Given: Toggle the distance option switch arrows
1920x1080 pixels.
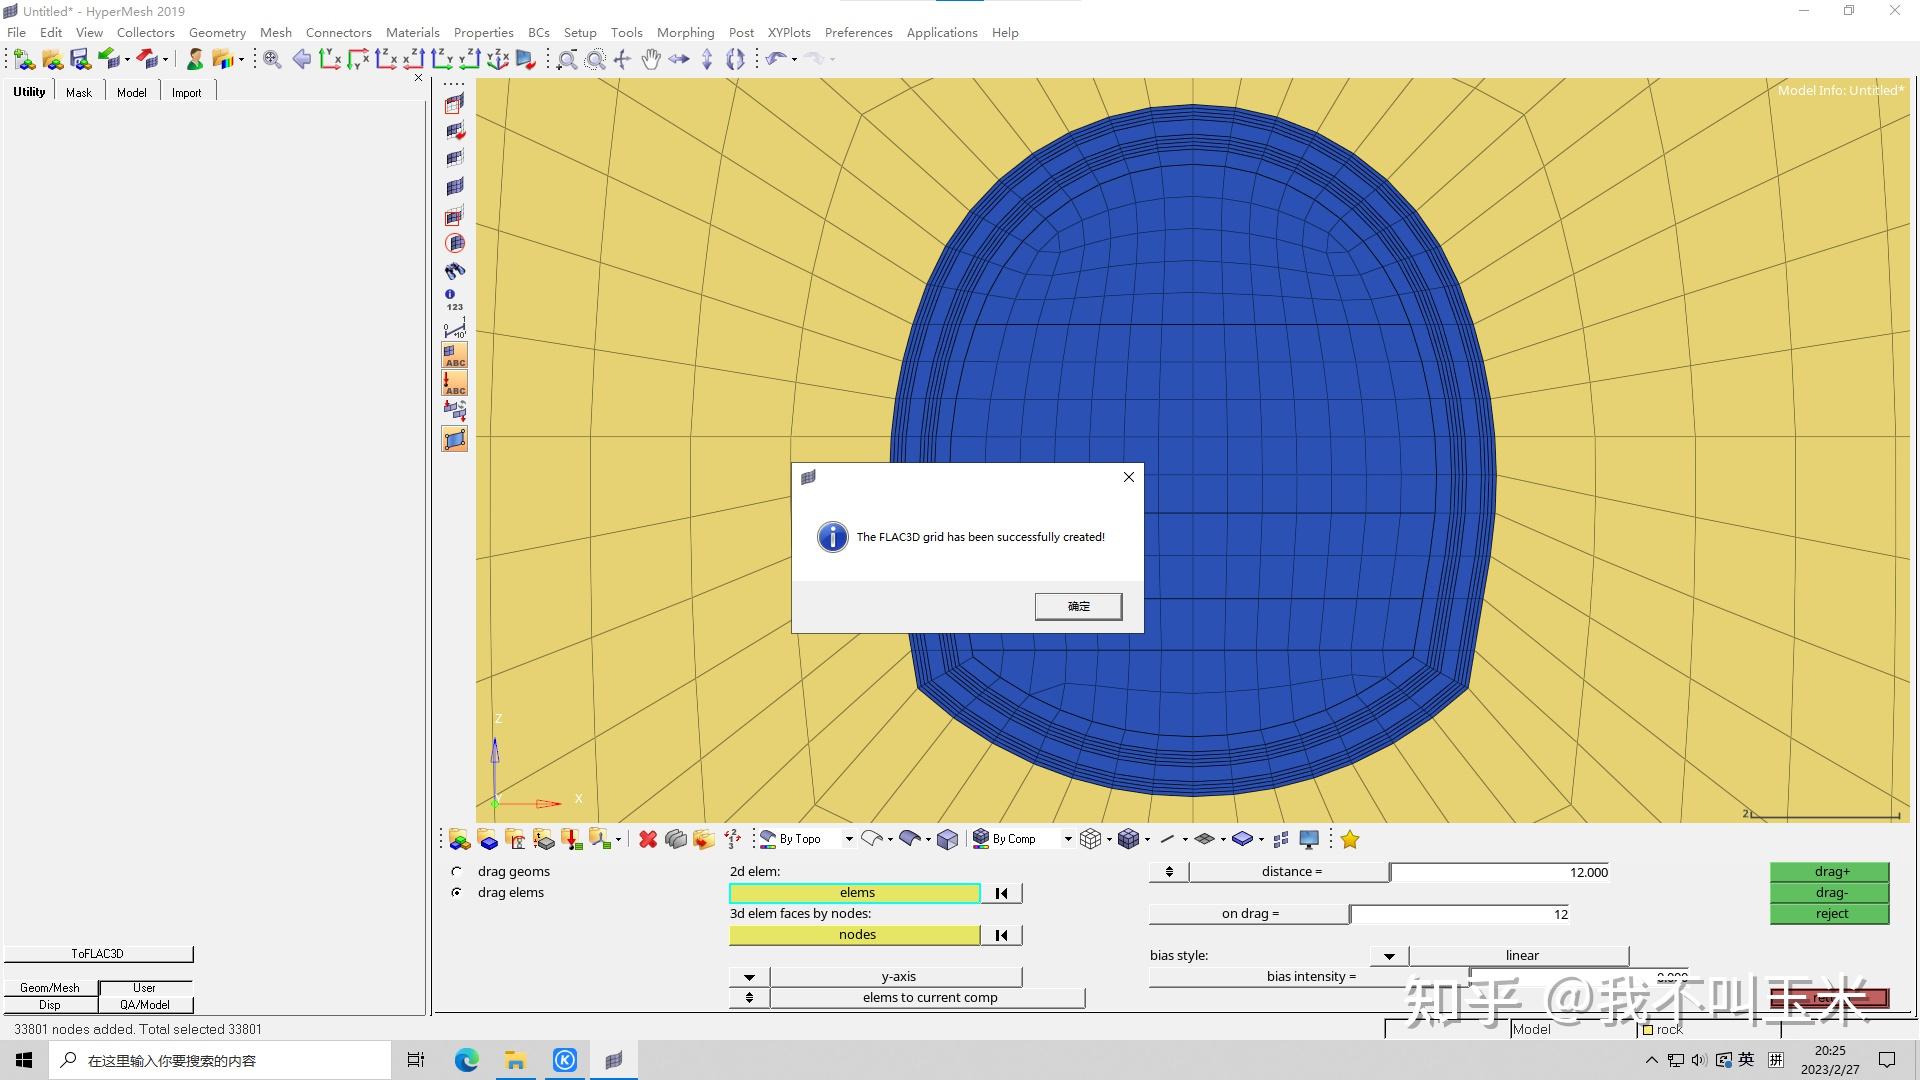Looking at the screenshot, I should [1168, 871].
